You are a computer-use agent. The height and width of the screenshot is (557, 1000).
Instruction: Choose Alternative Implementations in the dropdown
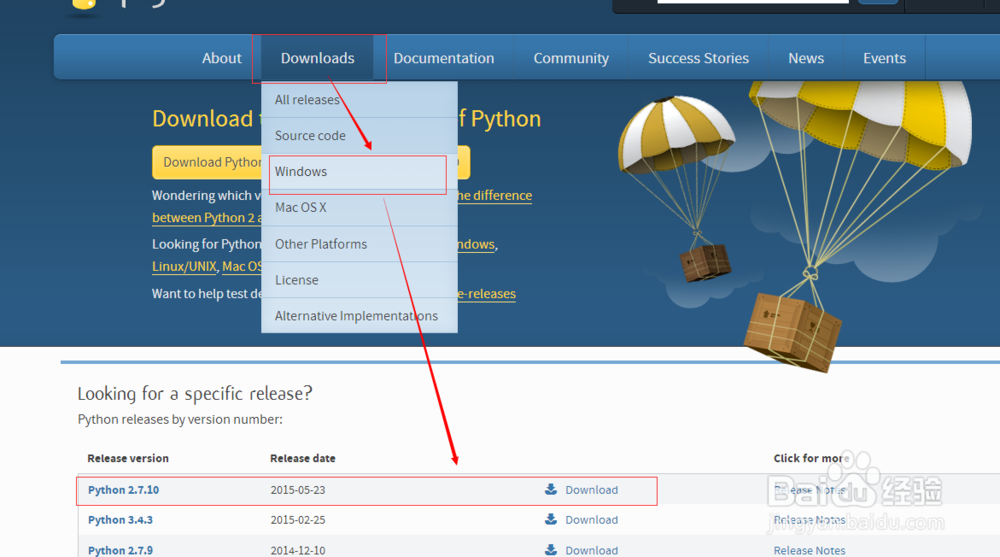click(x=359, y=316)
